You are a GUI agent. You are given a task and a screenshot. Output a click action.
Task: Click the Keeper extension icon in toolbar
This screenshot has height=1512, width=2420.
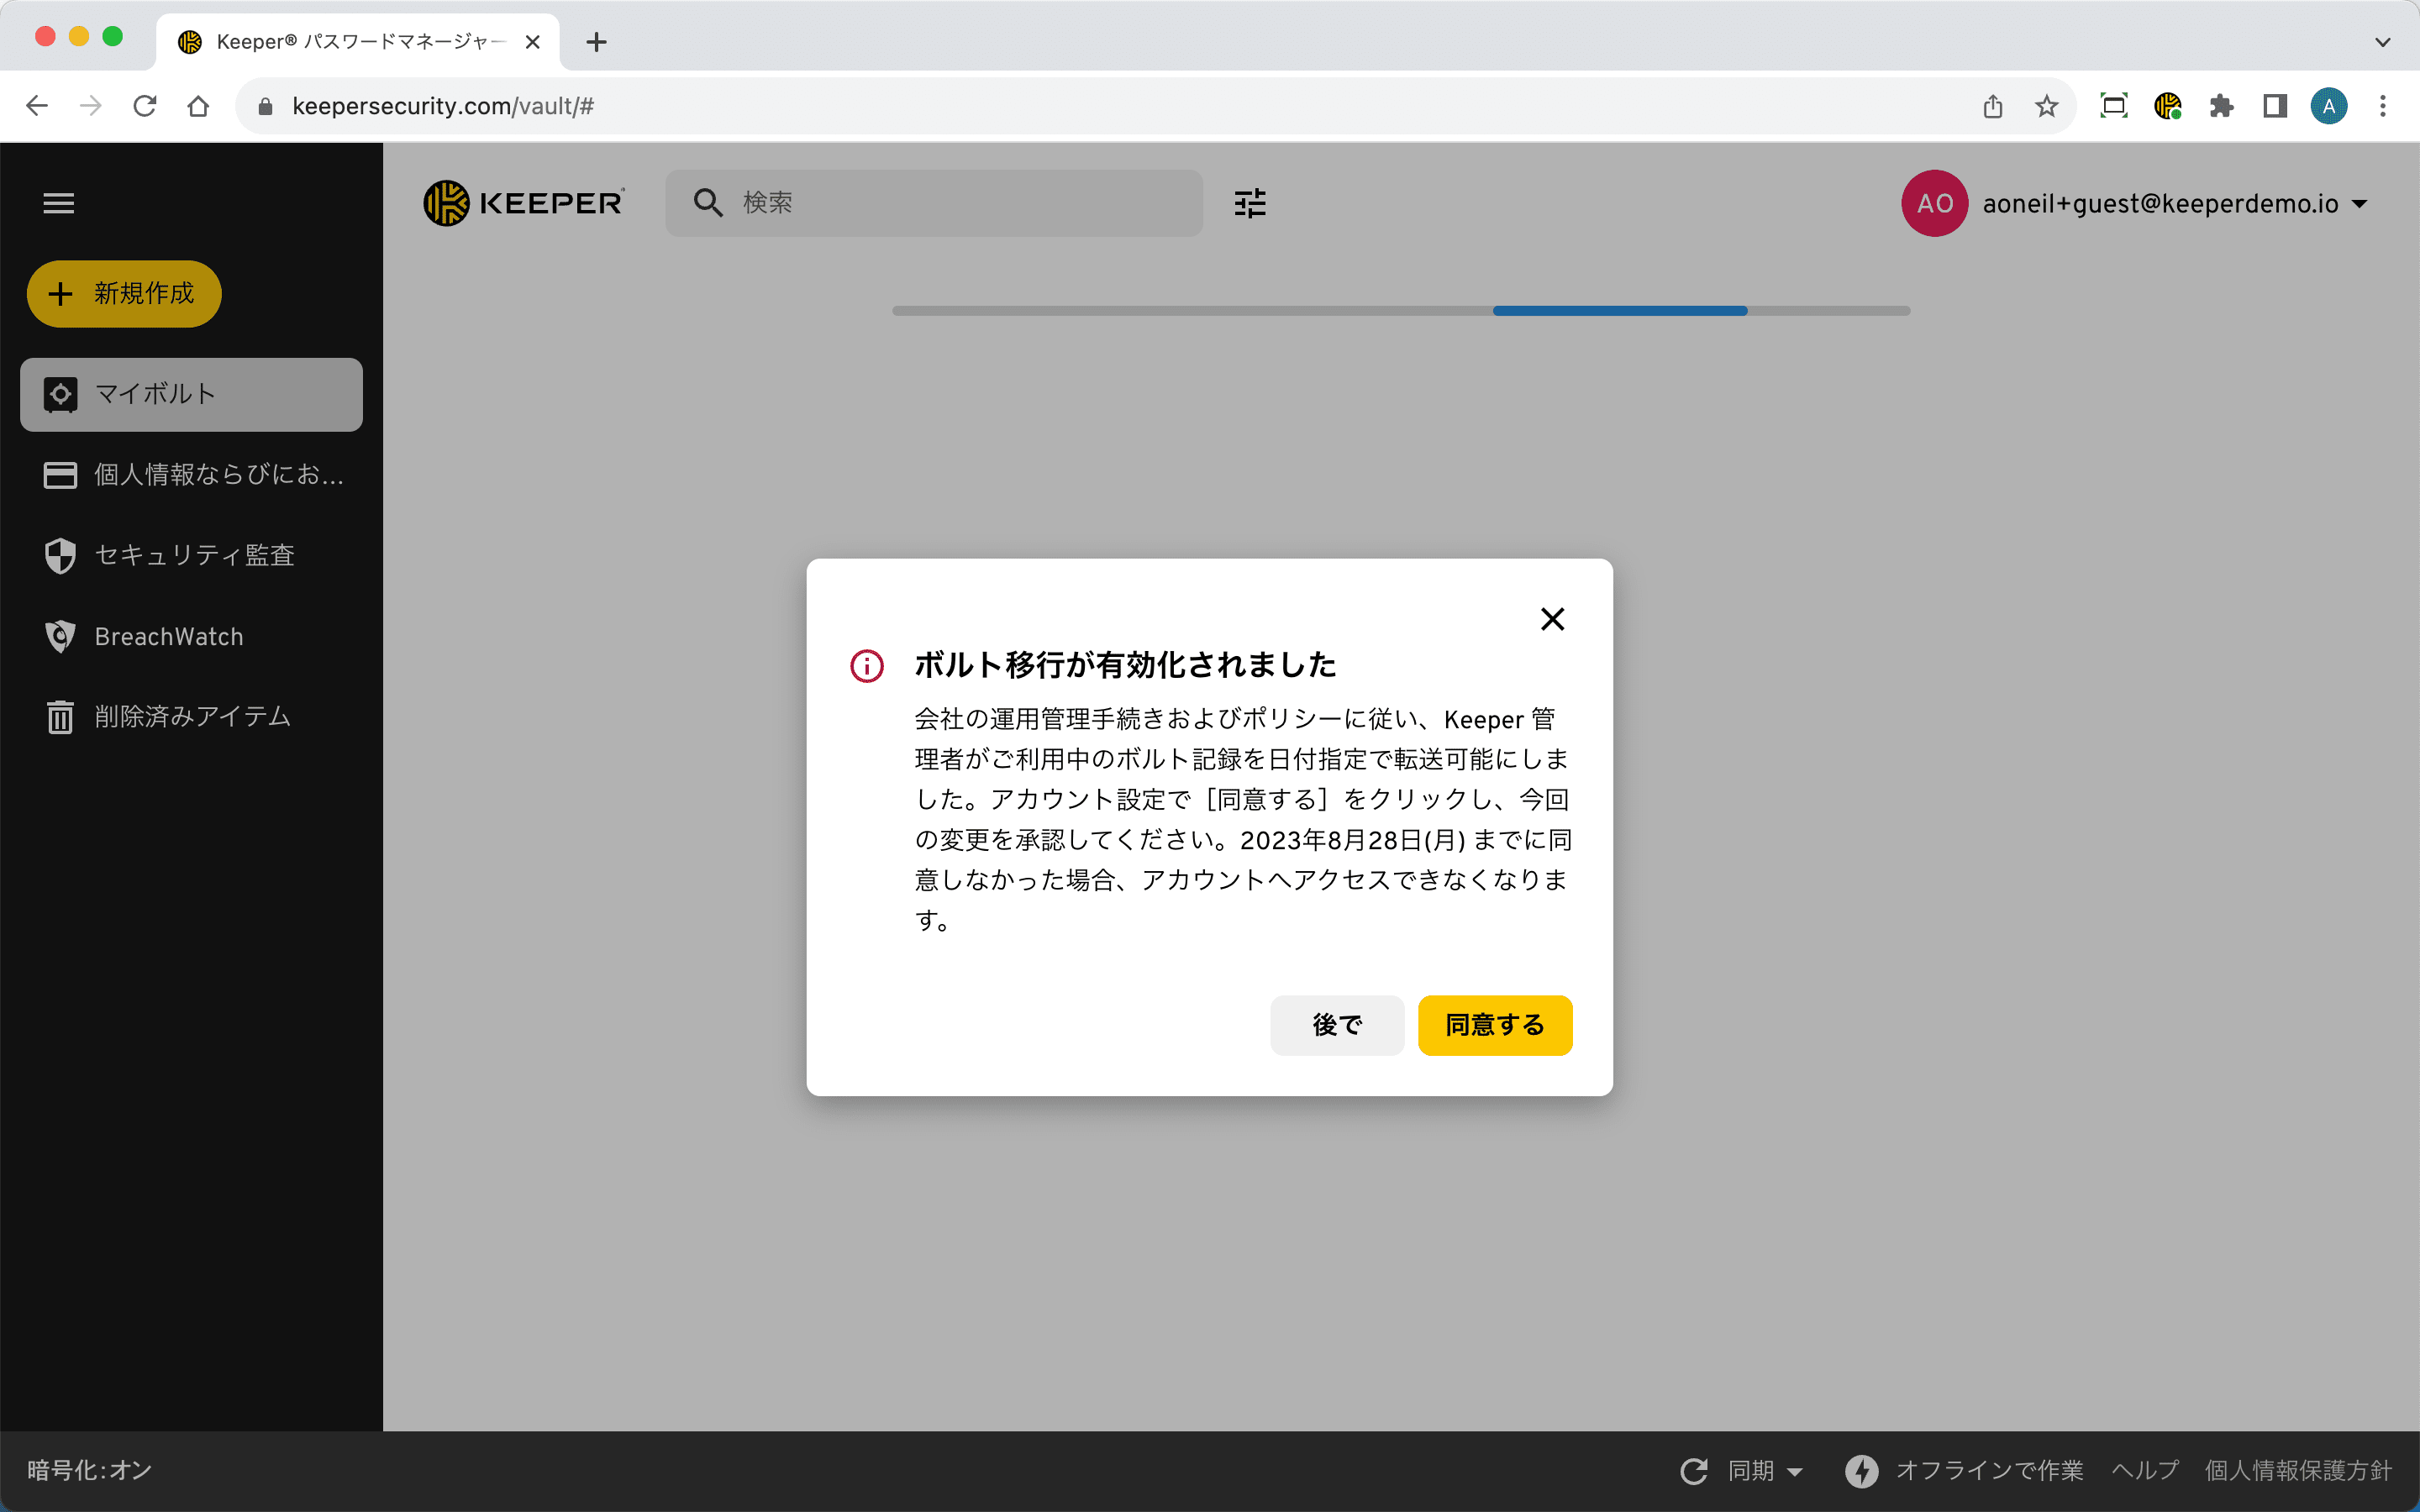point(2167,106)
